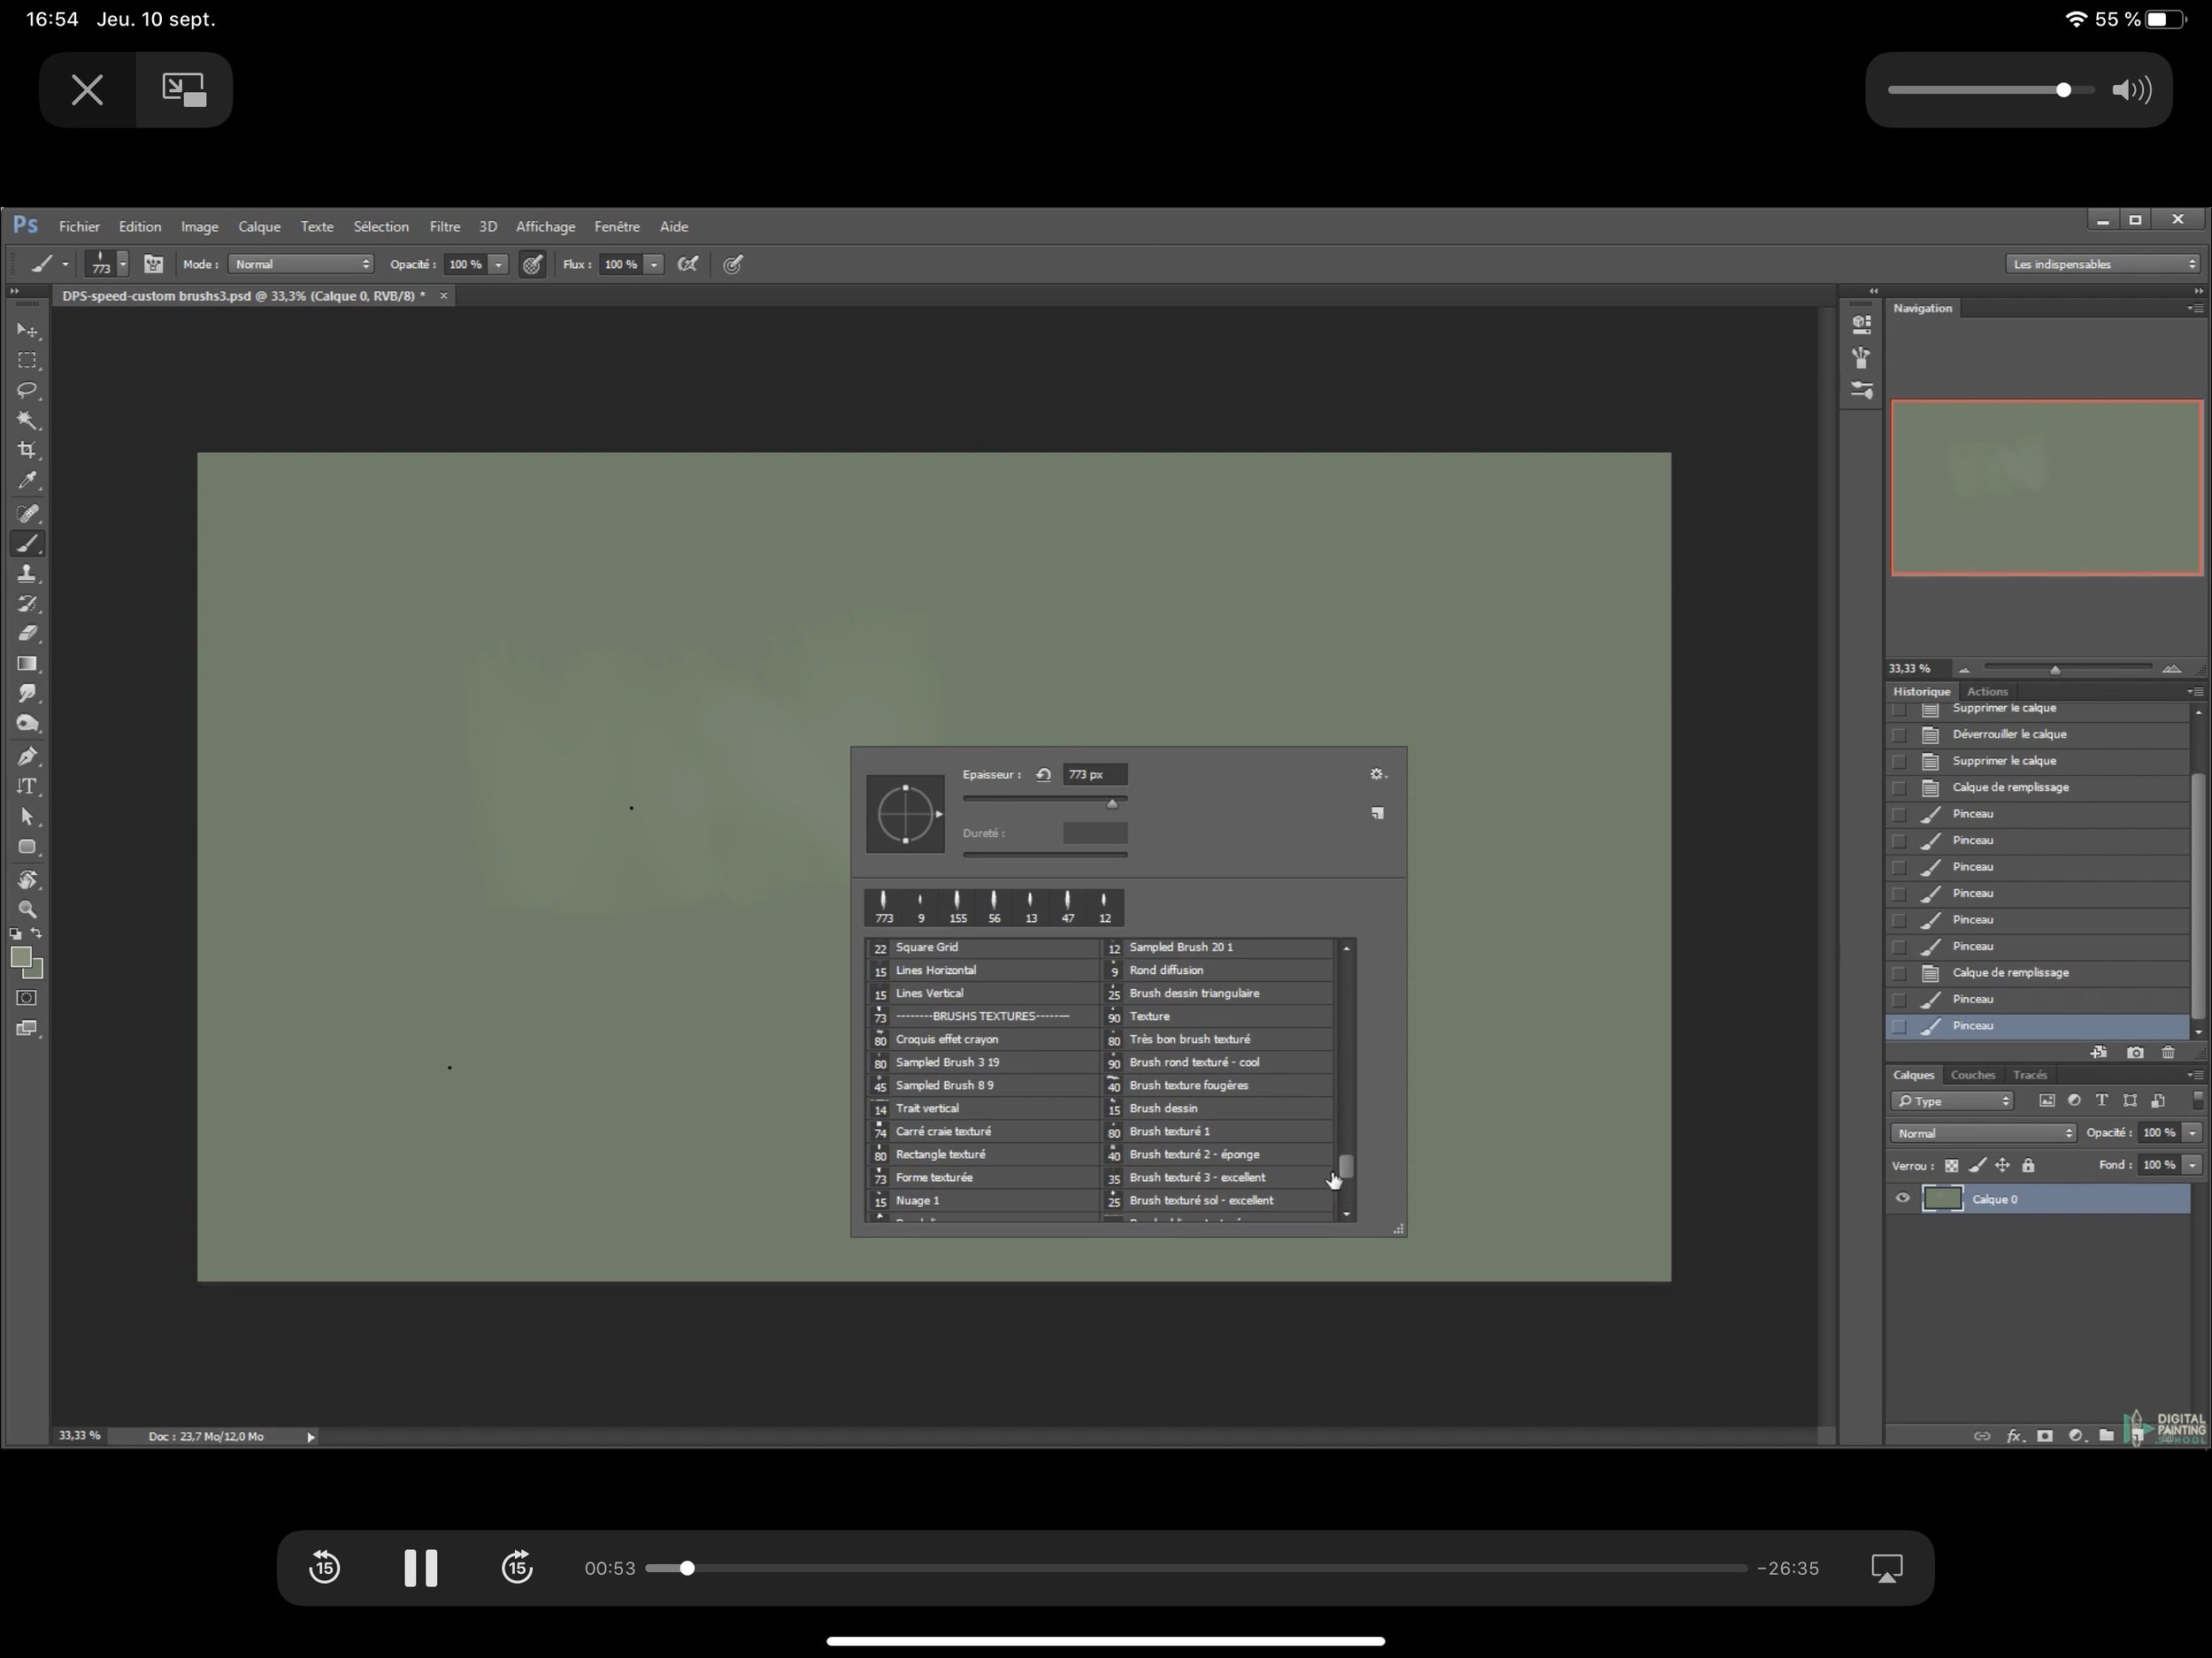This screenshot has height=1658, width=2212.
Task: Click the foreground color swatch
Action: (x=20, y=957)
